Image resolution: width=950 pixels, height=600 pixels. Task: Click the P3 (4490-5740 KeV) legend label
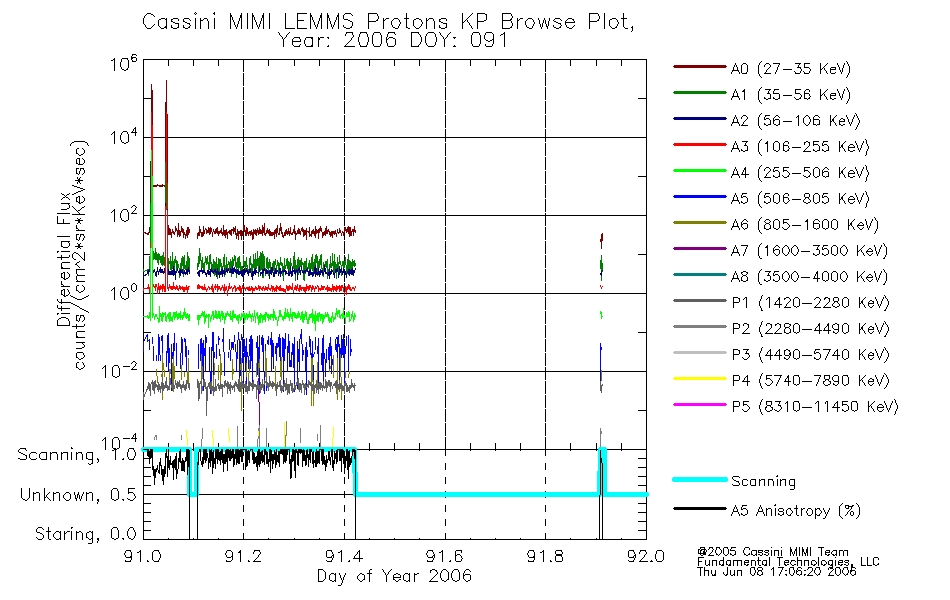click(810, 355)
